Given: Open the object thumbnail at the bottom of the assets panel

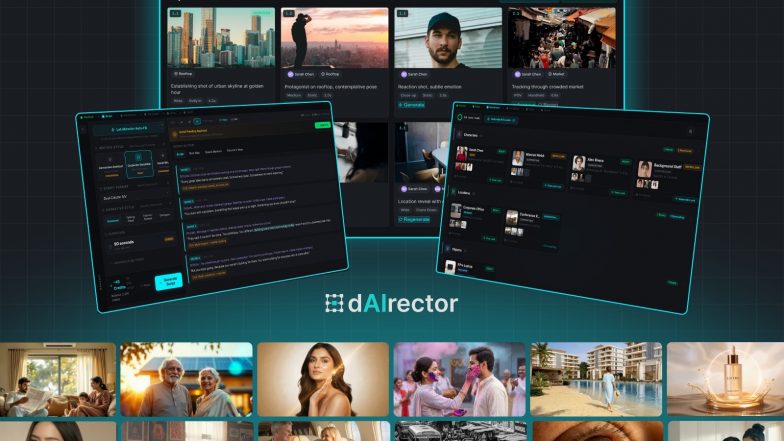Looking at the screenshot, I should click(x=450, y=266).
